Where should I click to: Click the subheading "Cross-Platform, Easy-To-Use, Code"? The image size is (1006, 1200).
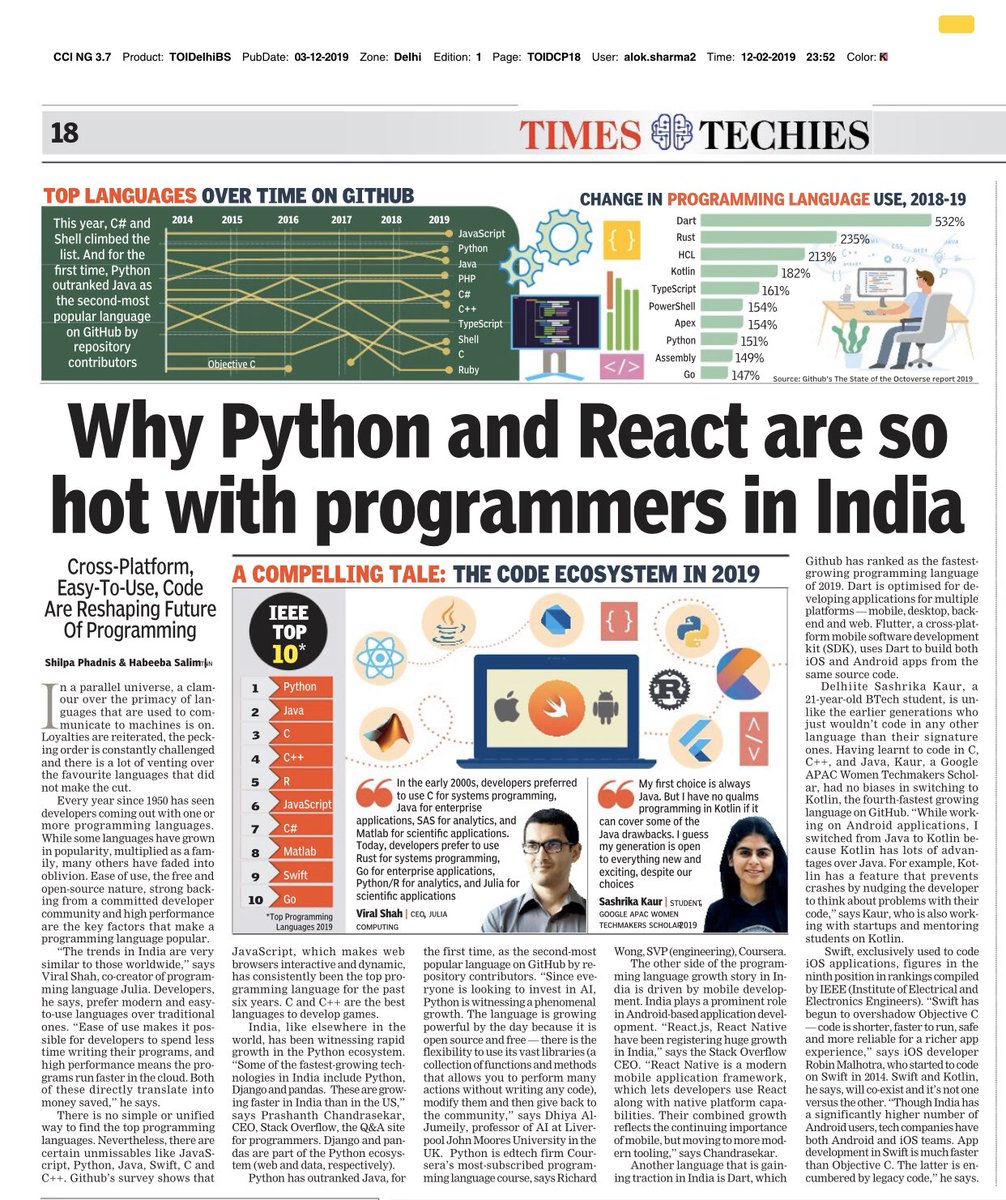129,598
